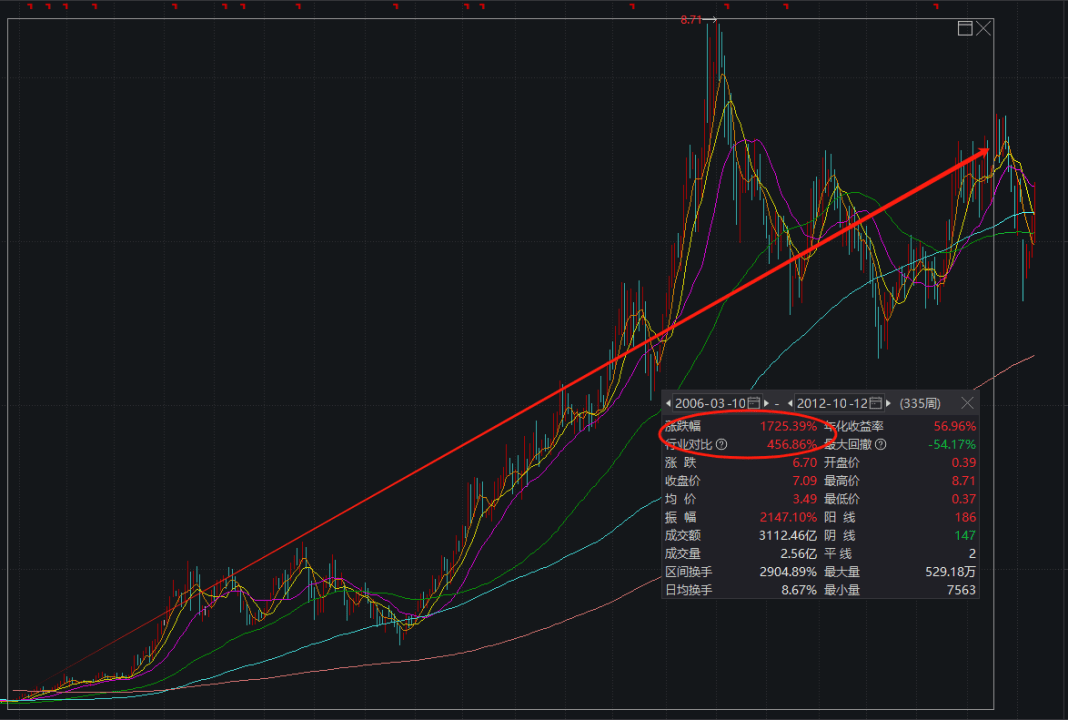Select the 收盘价 value 7.09
The image size is (1068, 720).
pos(804,481)
